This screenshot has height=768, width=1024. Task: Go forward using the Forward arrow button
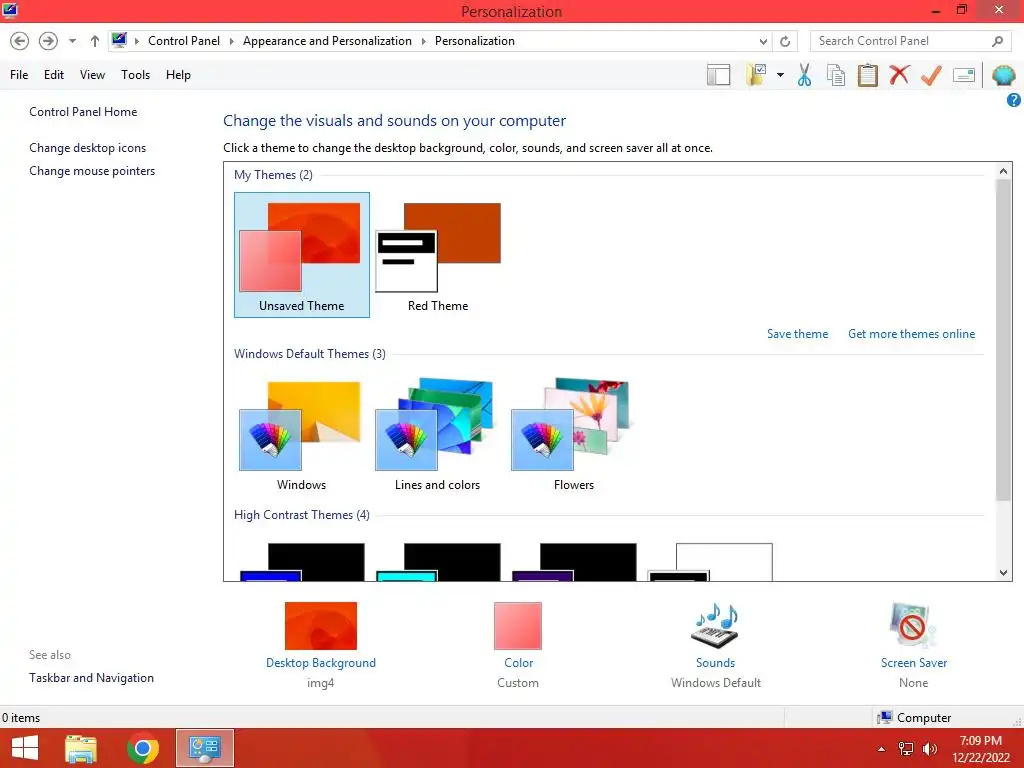coord(48,41)
